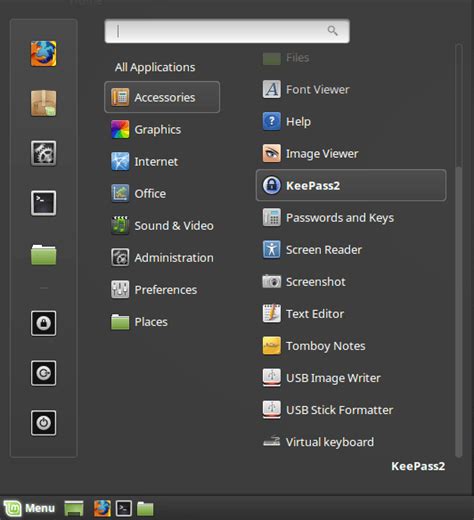Open Software Manager package icon in sidebar

point(44,103)
